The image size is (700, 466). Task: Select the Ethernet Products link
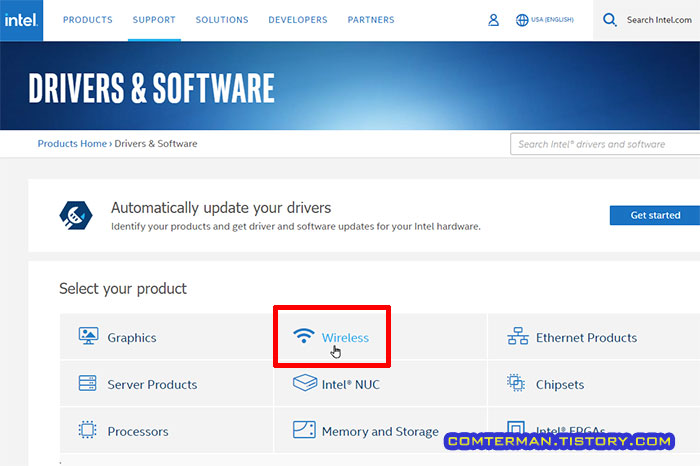[586, 338]
